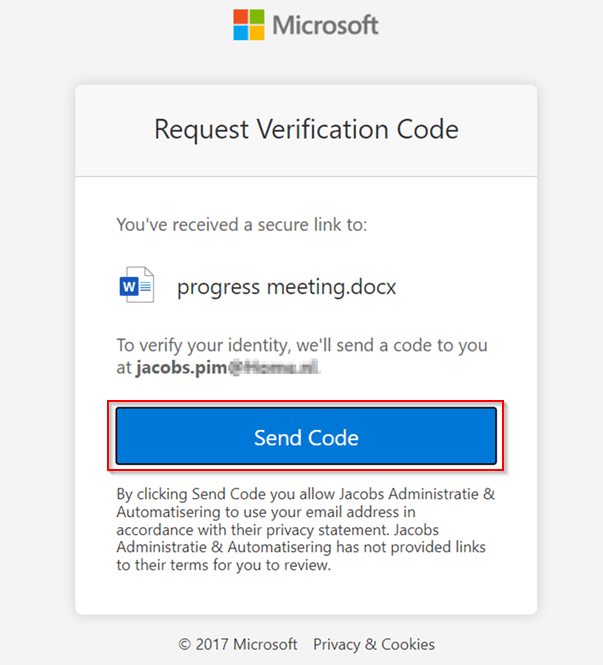Click the blue square of the Microsoft logo
Image resolution: width=603 pixels, height=665 pixels.
coord(241,33)
